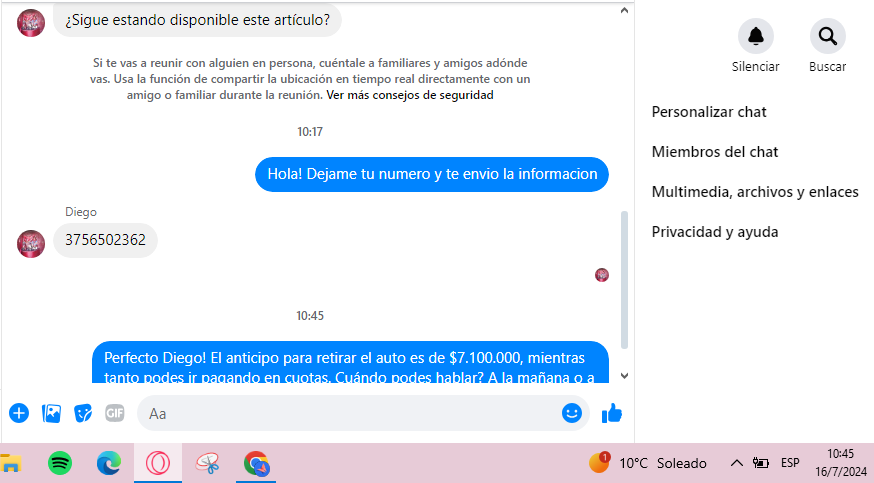Viewport: 874px width, 483px height.
Task: Switch to Opera browser in taskbar
Action: pos(158,463)
